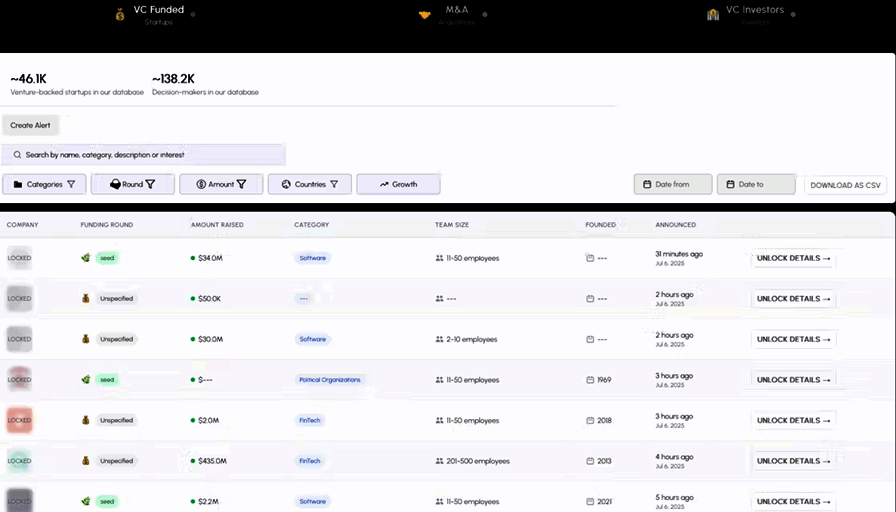Unlock details for Political Organizations row

(793, 380)
